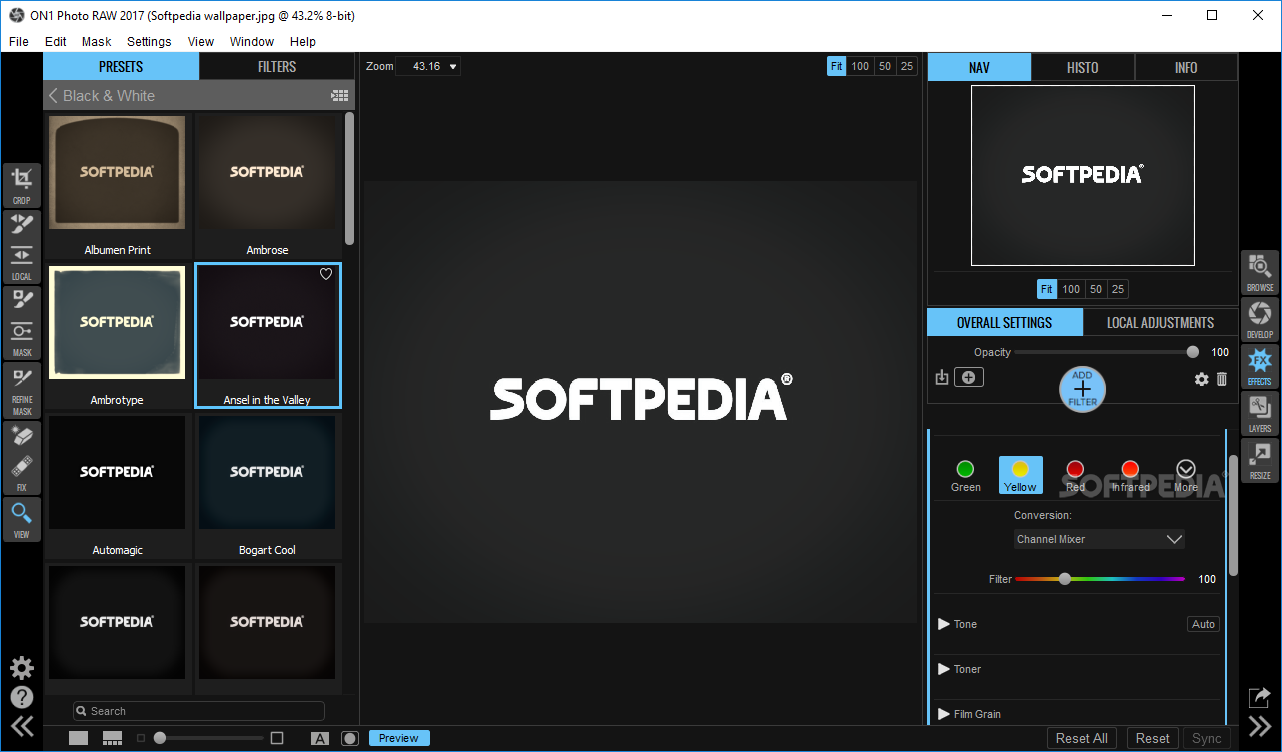Open the Info tab

(1186, 68)
